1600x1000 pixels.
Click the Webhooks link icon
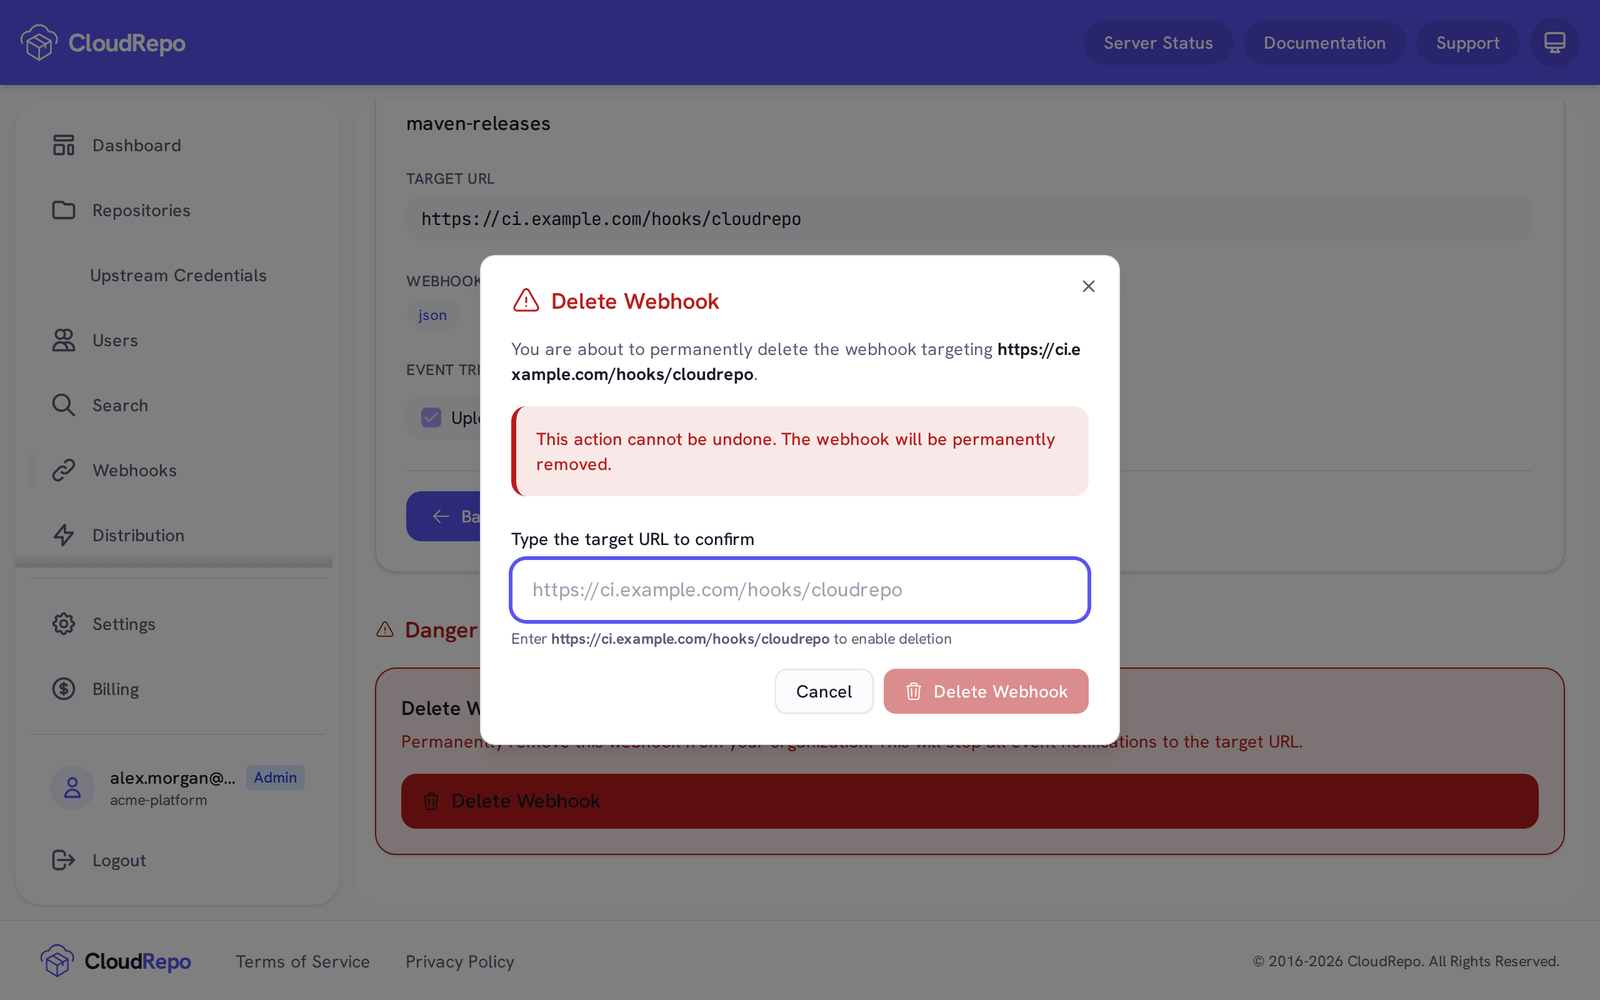coord(64,470)
